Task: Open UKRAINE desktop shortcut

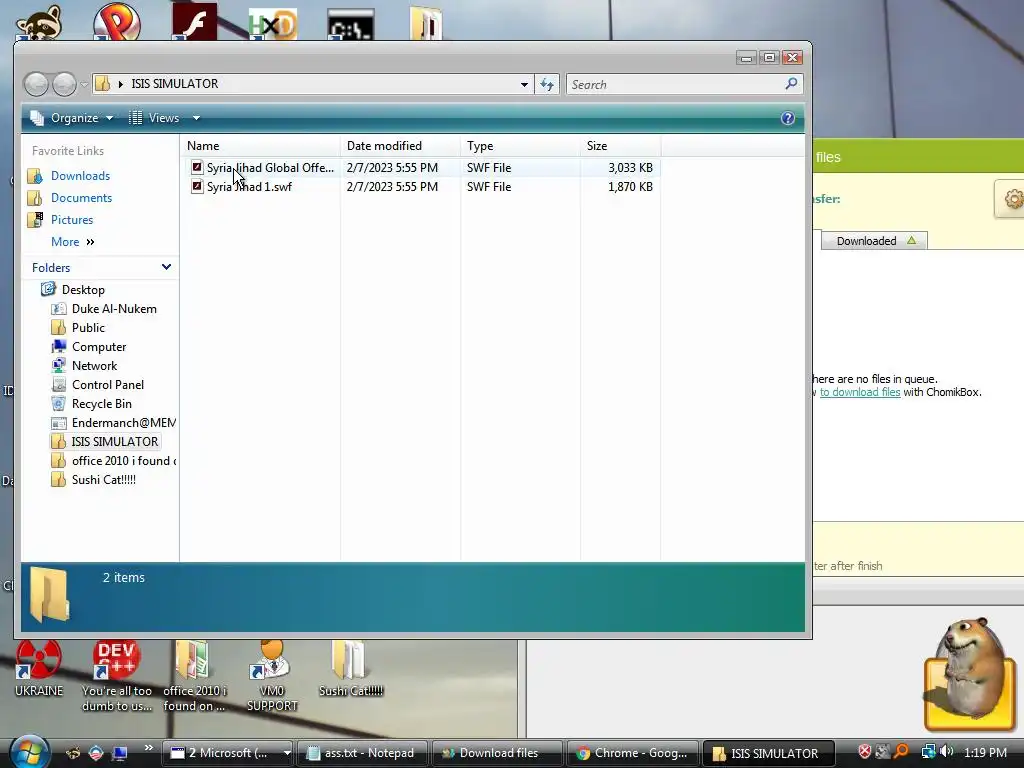Action: 39,669
